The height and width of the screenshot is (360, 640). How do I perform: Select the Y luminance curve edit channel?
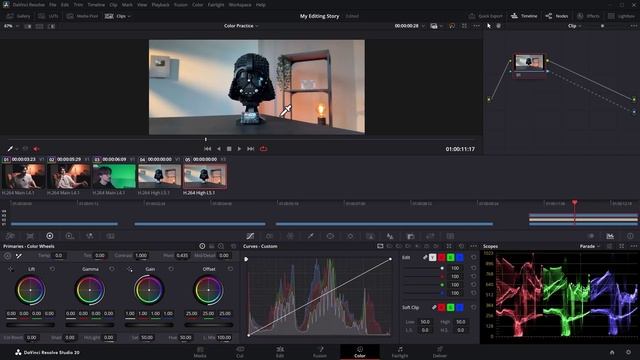(432, 258)
